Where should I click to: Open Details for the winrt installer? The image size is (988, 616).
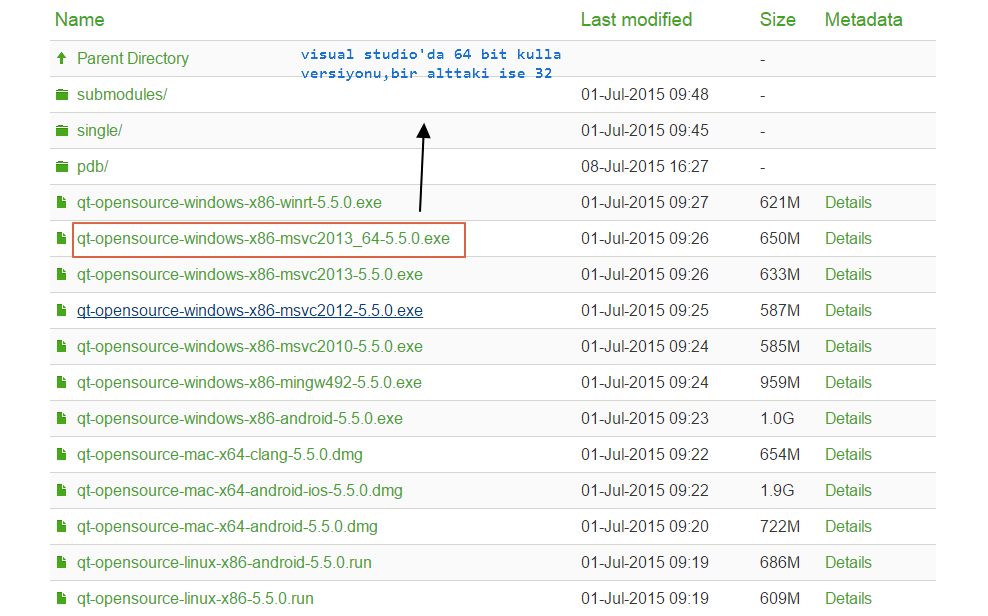click(848, 202)
